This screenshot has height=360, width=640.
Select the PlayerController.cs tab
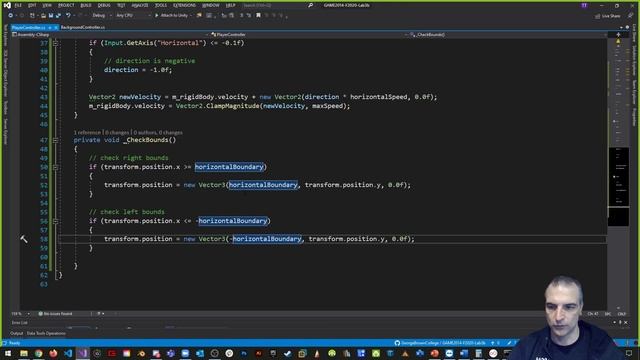(29, 27)
